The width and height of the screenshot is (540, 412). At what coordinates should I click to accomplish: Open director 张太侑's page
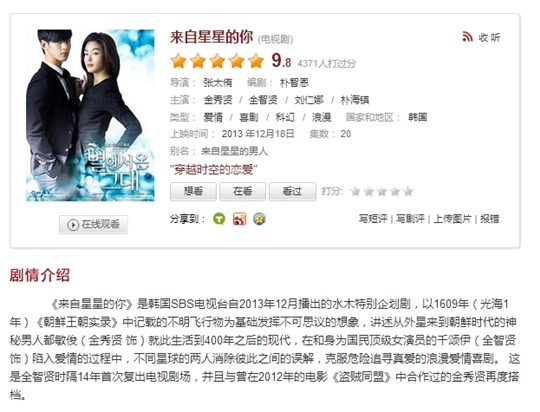tap(218, 83)
